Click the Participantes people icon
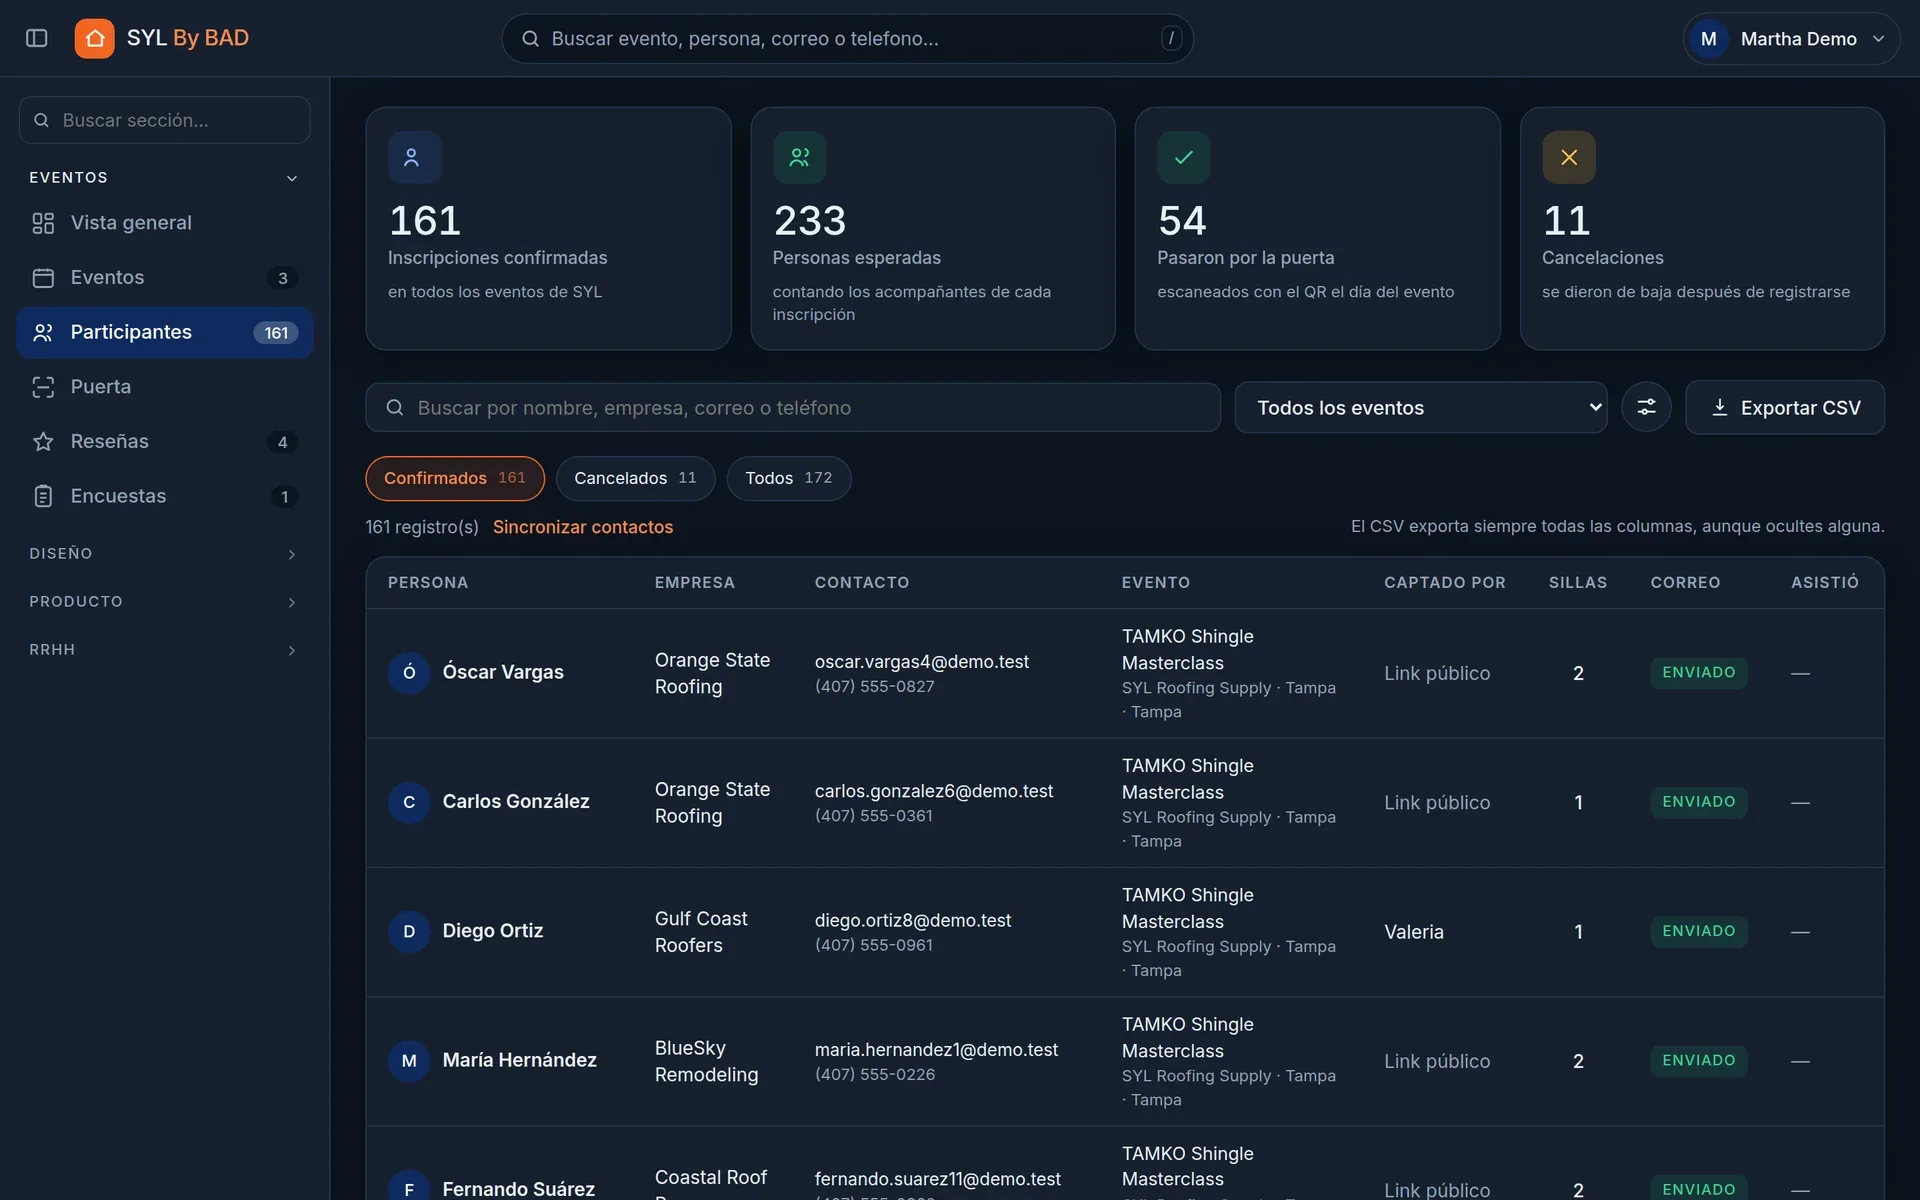1920x1200 pixels. pyautogui.click(x=43, y=332)
